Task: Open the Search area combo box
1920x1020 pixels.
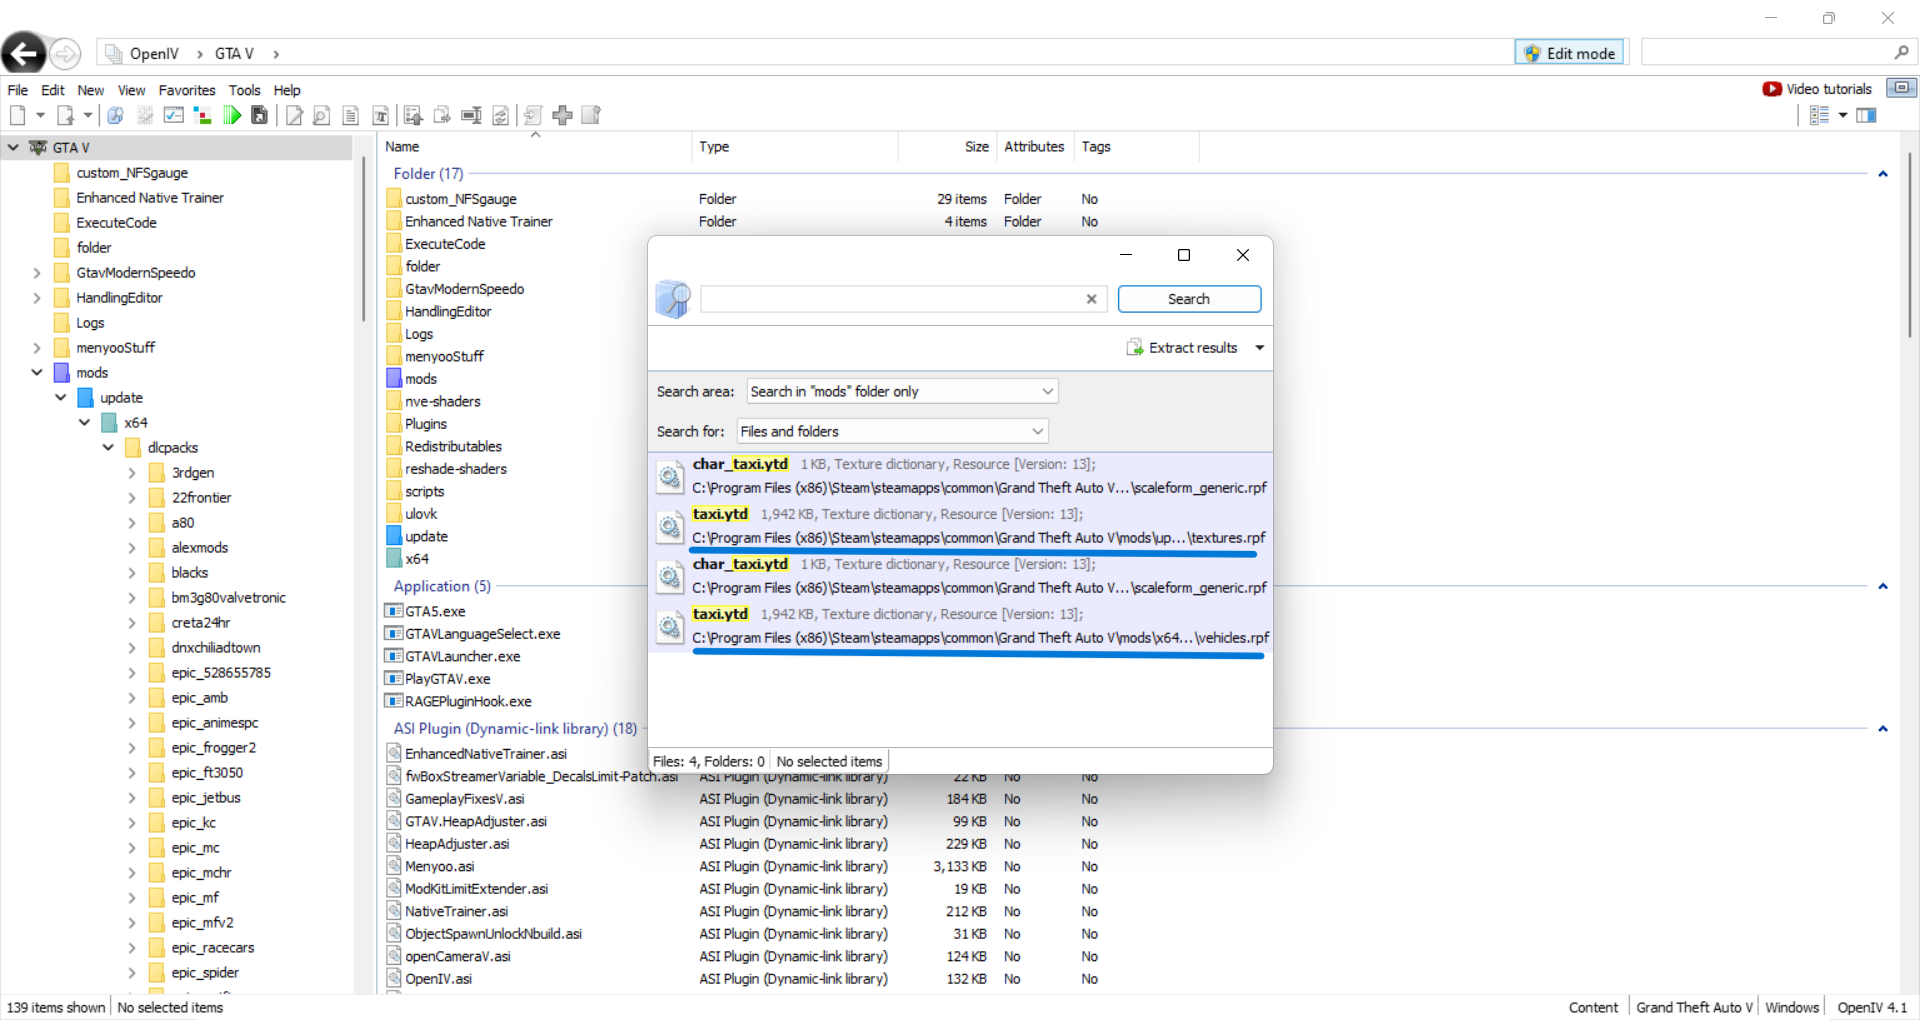Action: point(902,391)
